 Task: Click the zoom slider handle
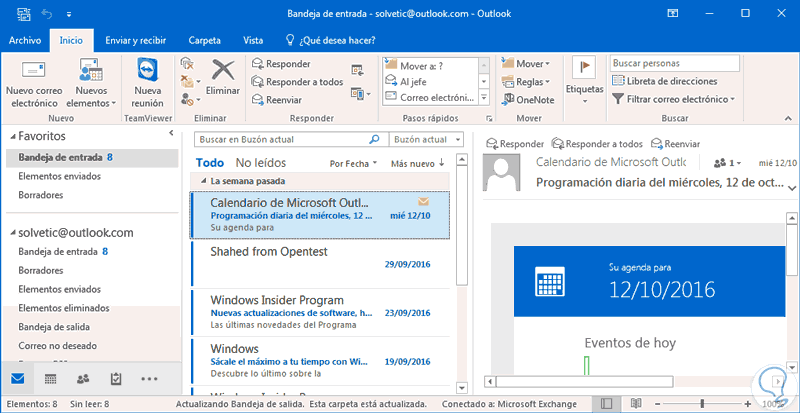click(x=702, y=404)
